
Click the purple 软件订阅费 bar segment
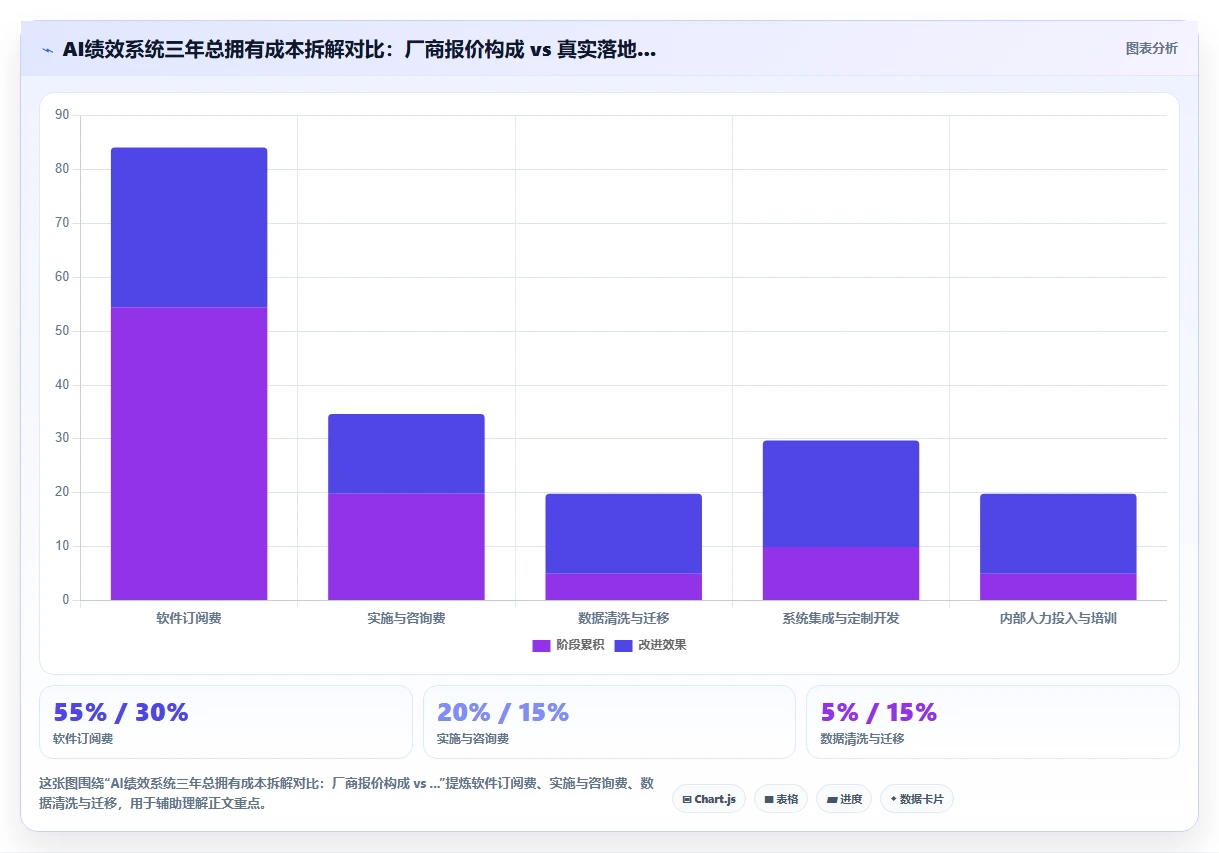tap(189, 453)
